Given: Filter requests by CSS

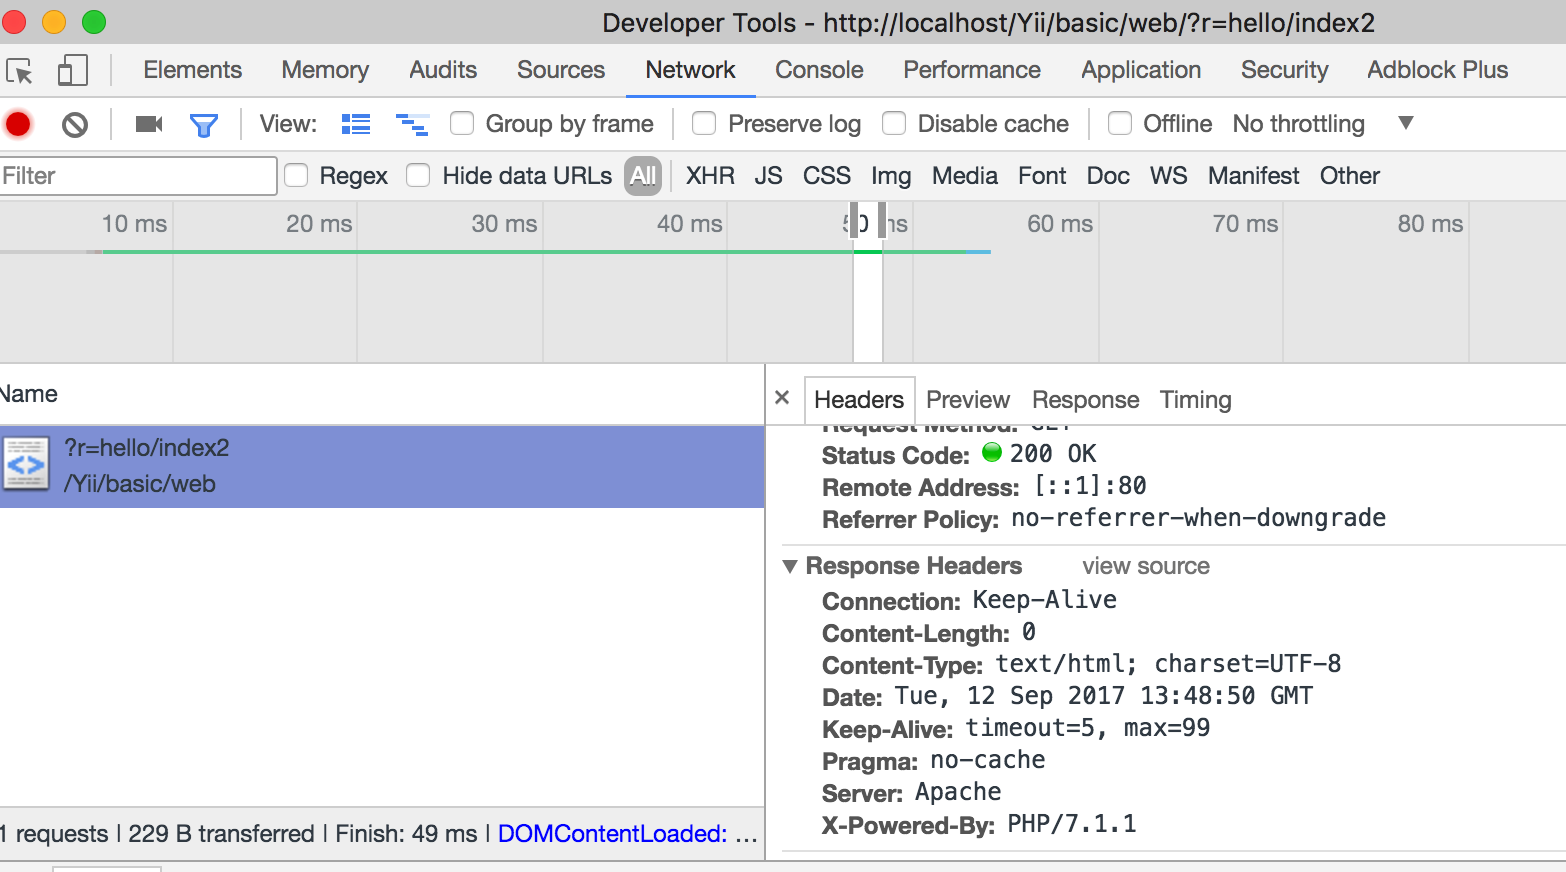Looking at the screenshot, I should pyautogui.click(x=827, y=176).
